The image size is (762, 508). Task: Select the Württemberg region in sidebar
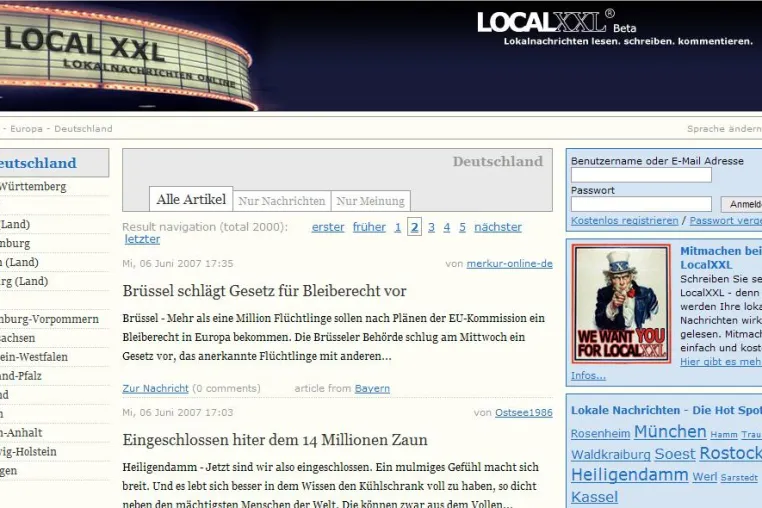[33, 186]
